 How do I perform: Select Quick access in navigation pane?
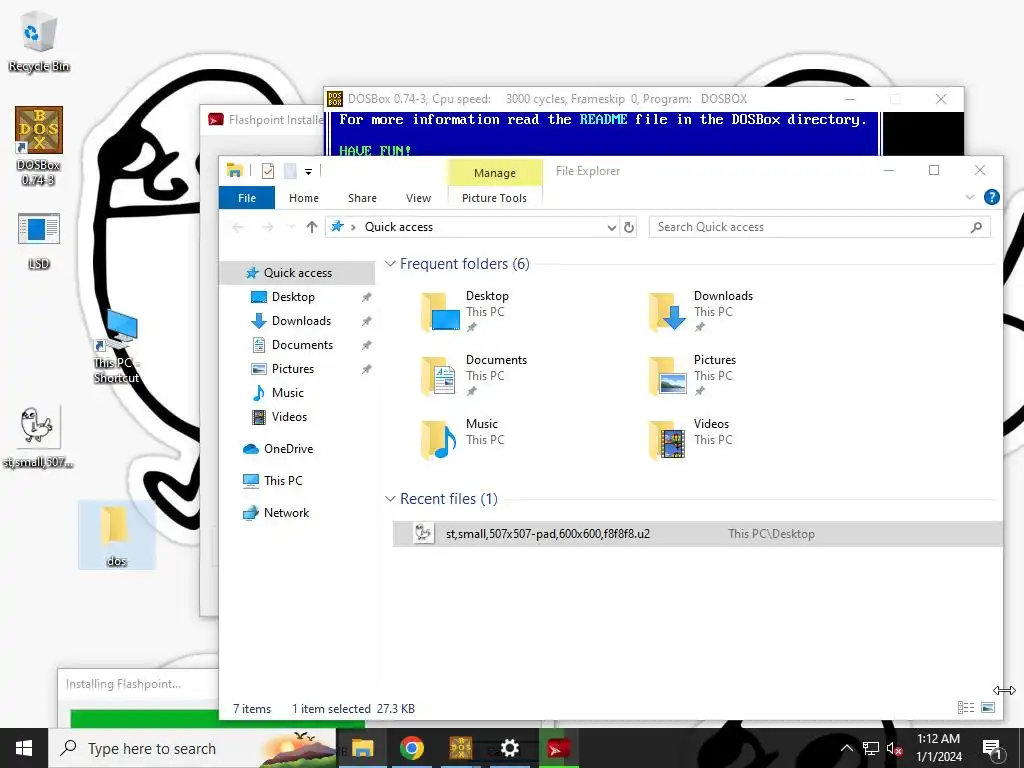[297, 273]
